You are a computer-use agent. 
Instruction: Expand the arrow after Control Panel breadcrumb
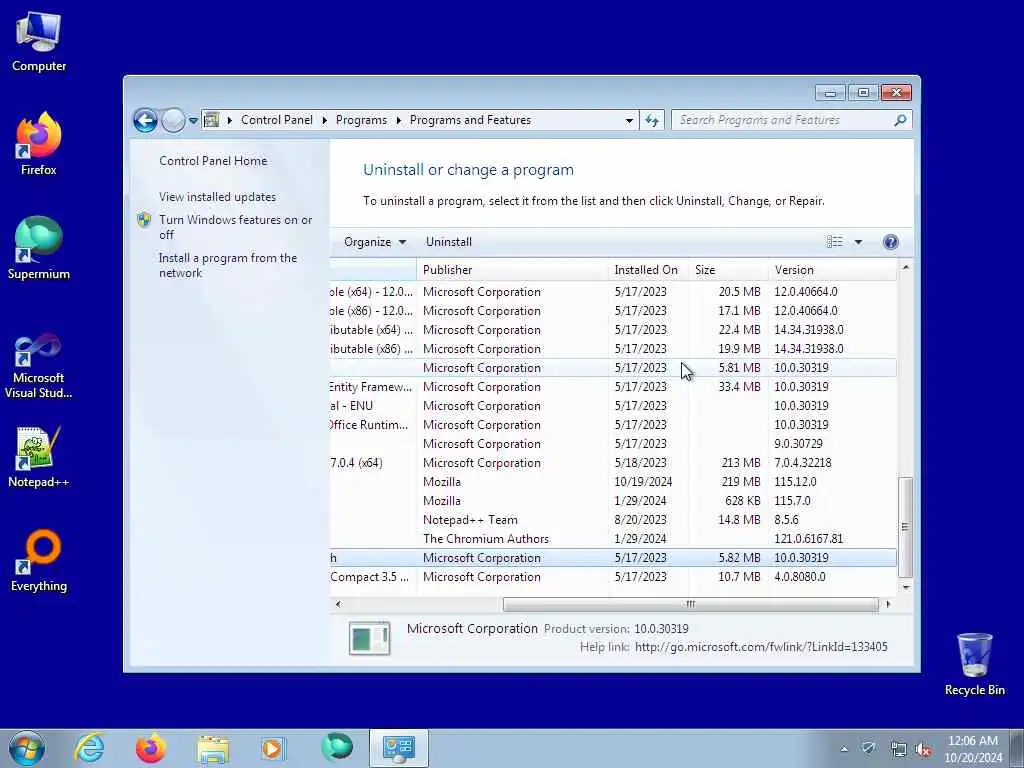tap(325, 120)
